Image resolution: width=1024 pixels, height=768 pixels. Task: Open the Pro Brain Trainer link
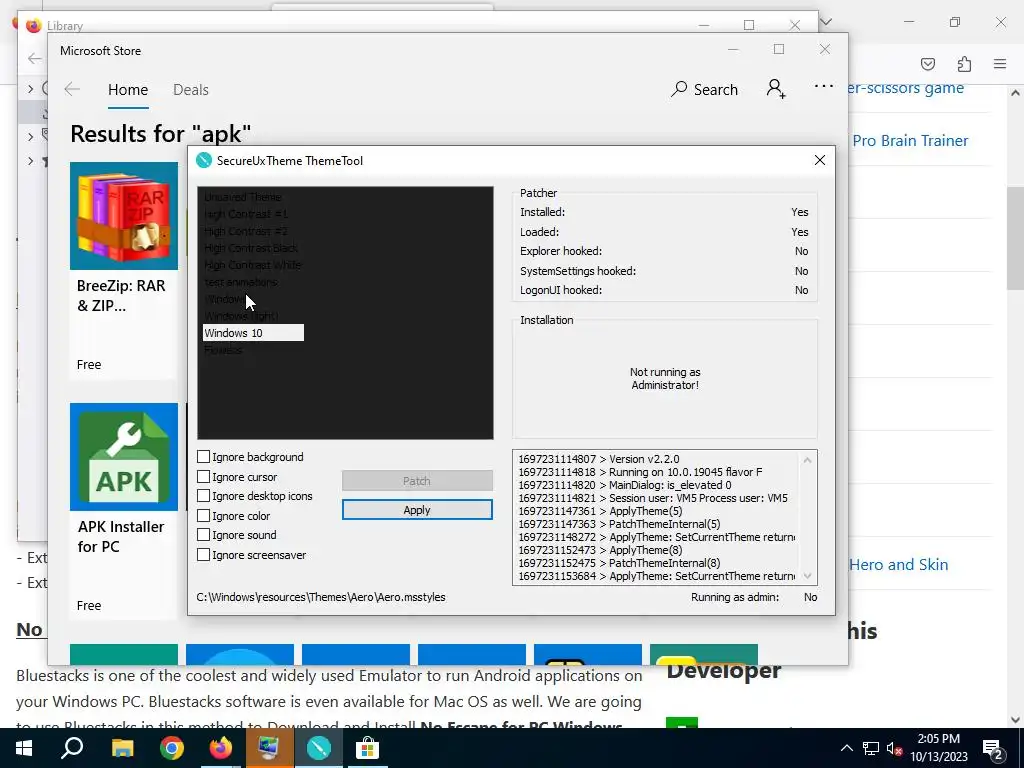tap(910, 141)
